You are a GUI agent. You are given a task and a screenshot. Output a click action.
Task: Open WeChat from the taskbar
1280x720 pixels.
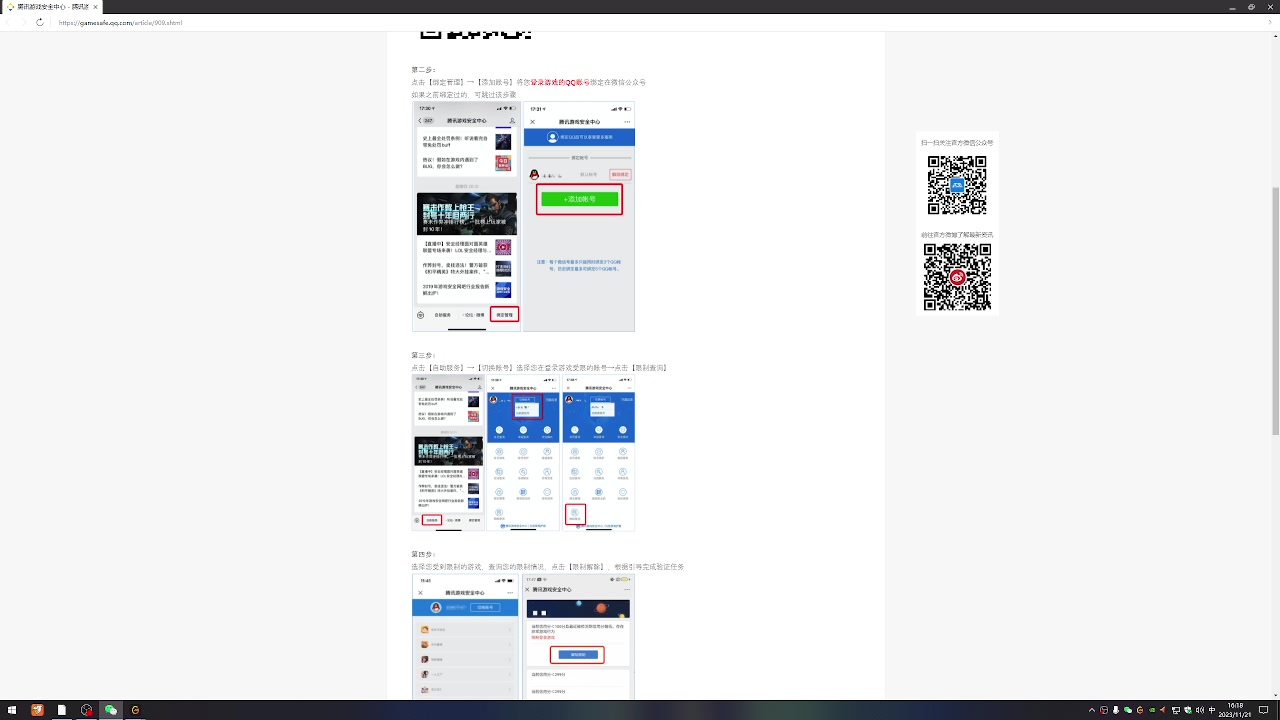click(x=111, y=710)
